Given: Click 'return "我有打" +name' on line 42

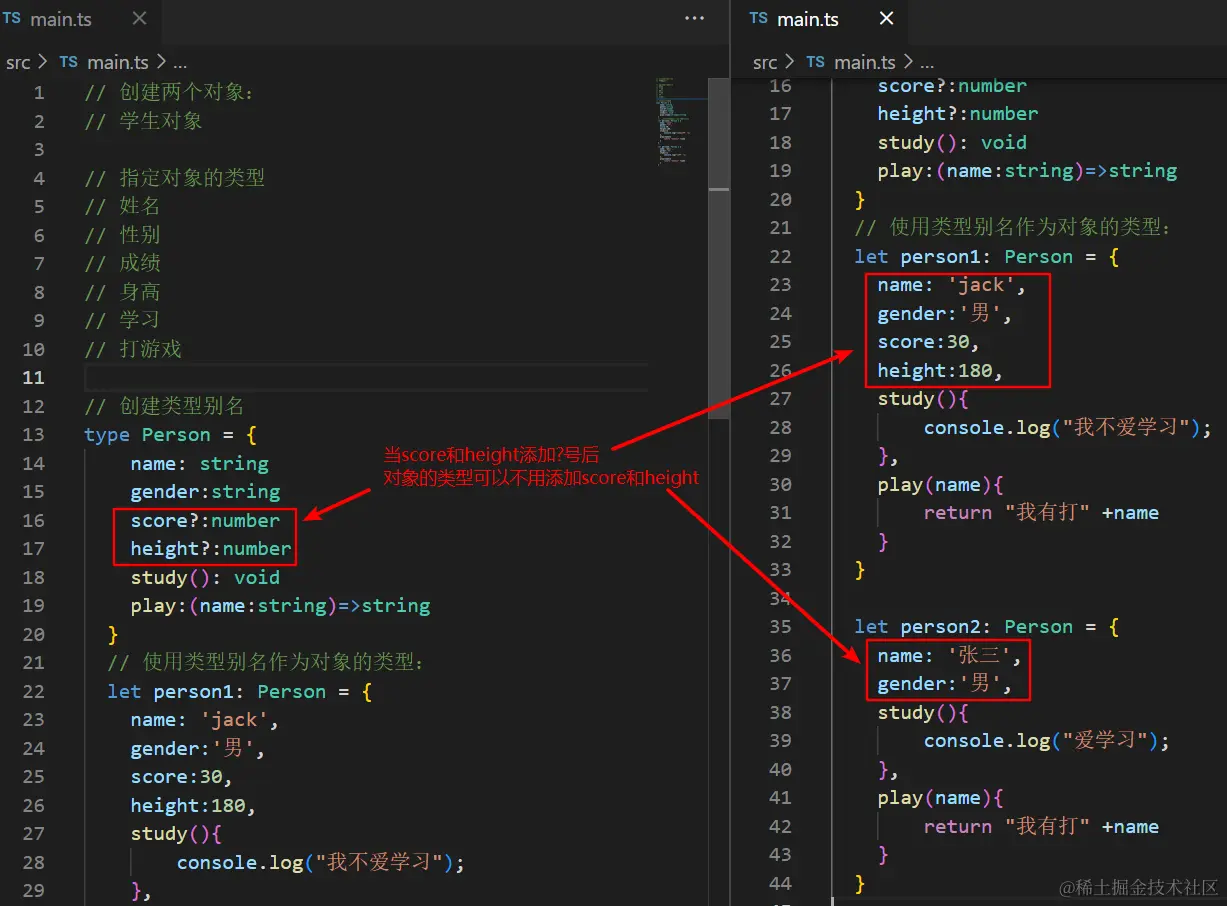Looking at the screenshot, I should pyautogui.click(x=1041, y=827).
